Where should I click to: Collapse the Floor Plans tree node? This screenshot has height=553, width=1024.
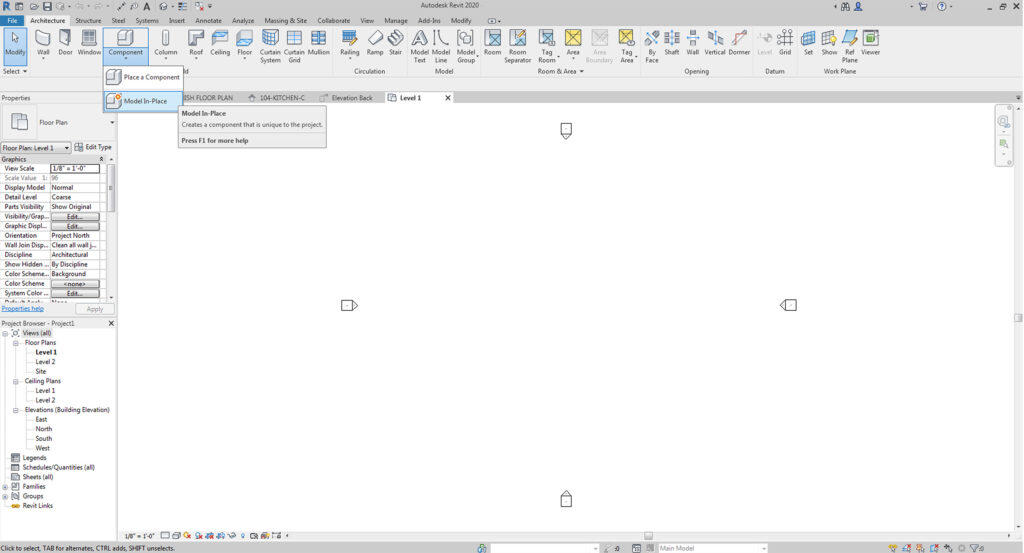pos(16,343)
